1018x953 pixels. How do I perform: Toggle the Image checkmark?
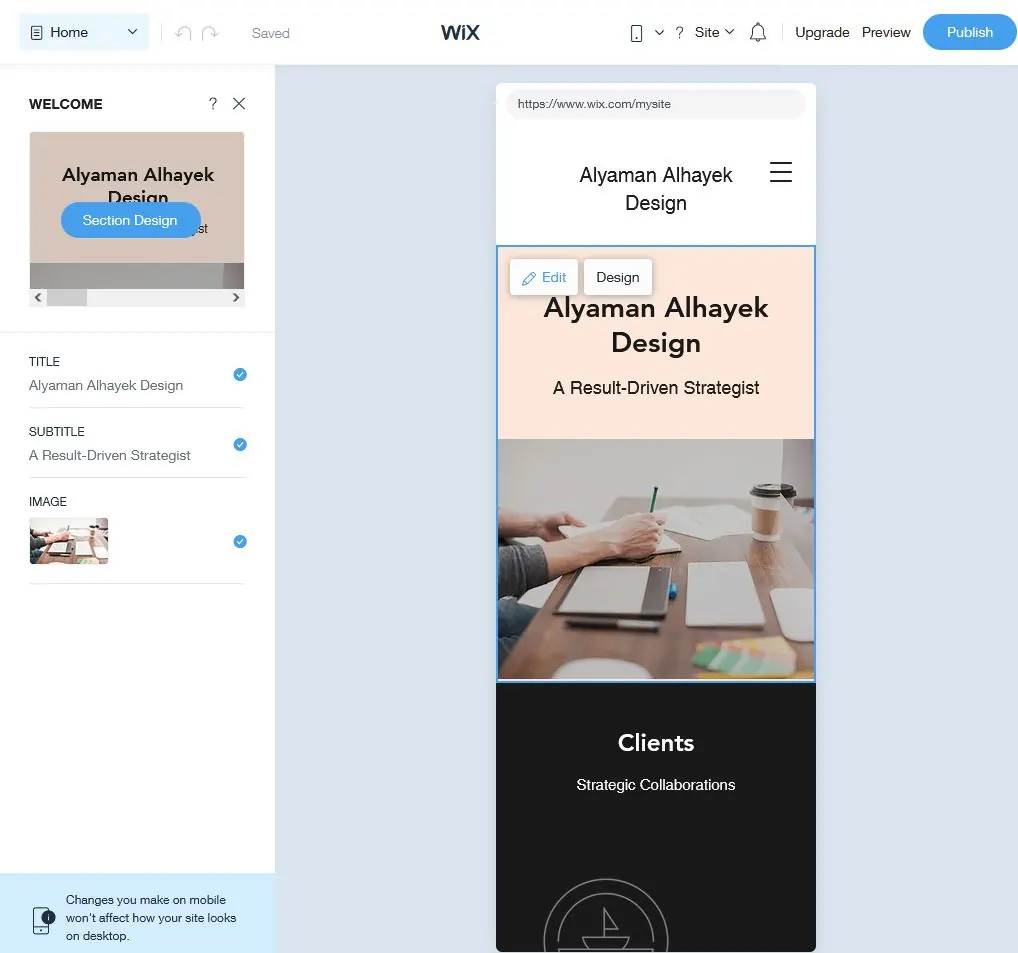tap(240, 541)
